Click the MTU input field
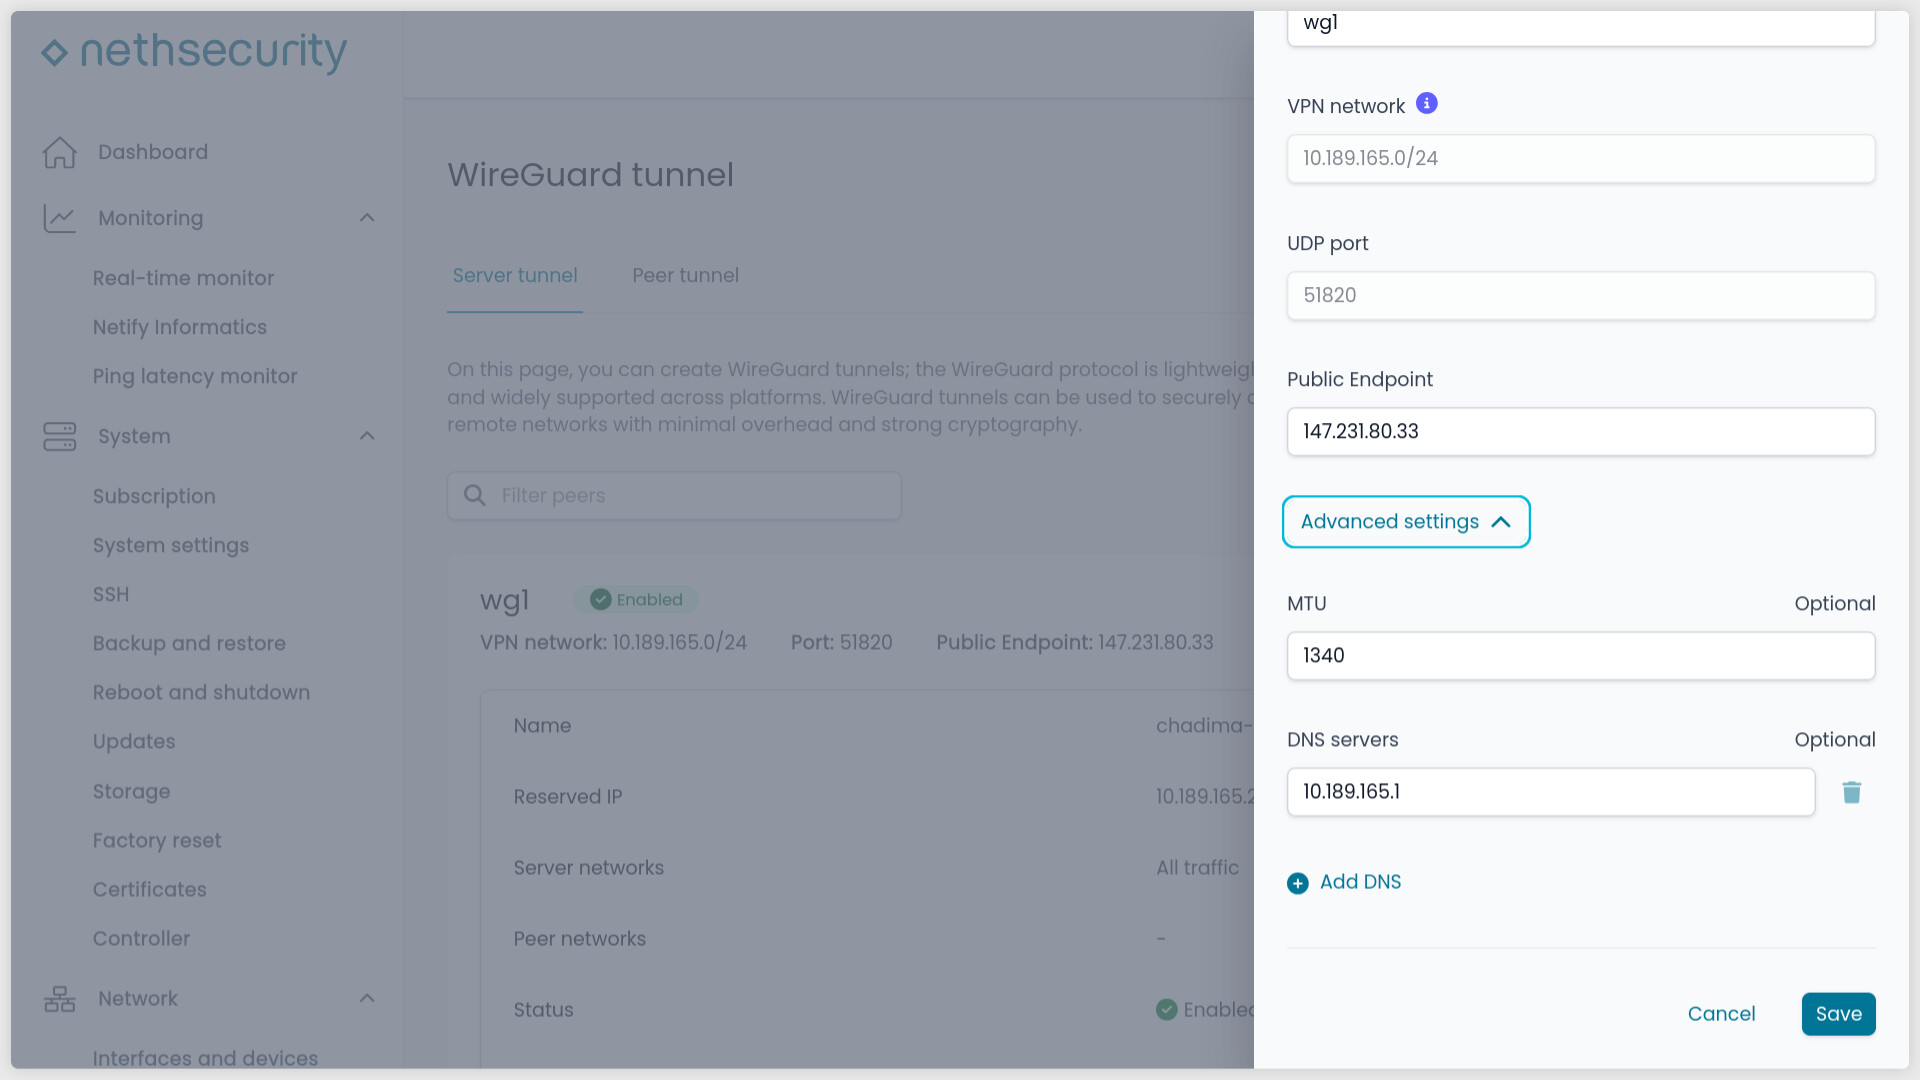Viewport: 1920px width, 1080px height. (x=1580, y=656)
